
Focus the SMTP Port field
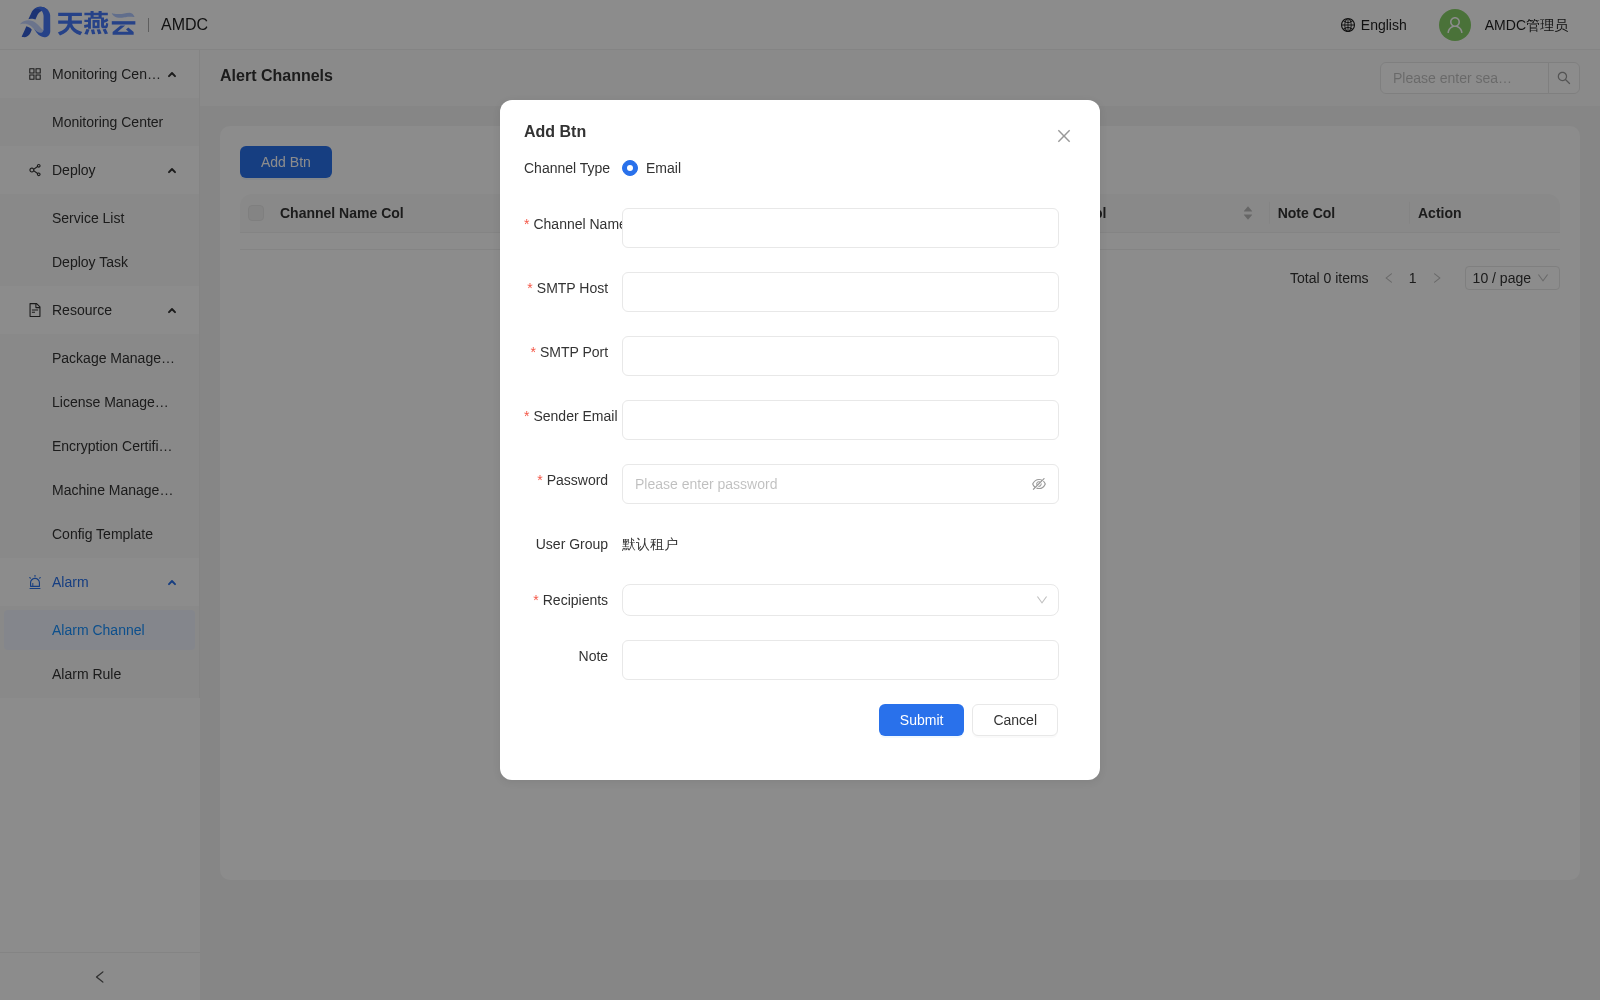point(840,356)
